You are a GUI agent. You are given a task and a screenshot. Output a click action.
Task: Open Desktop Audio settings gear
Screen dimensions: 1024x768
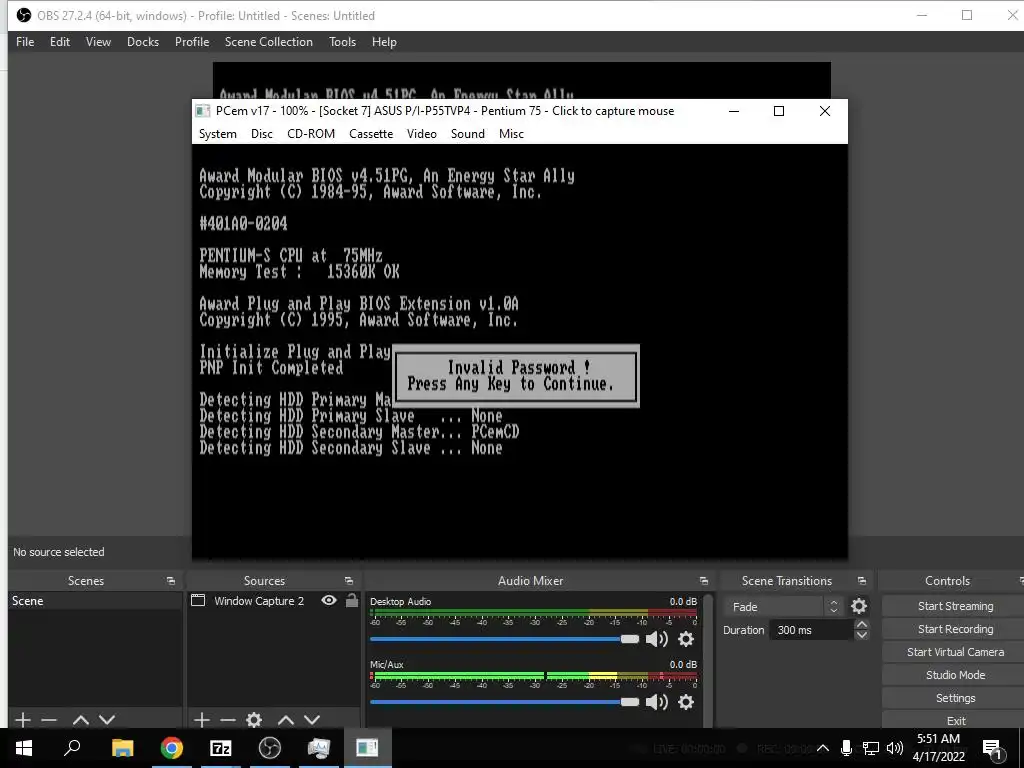686,639
